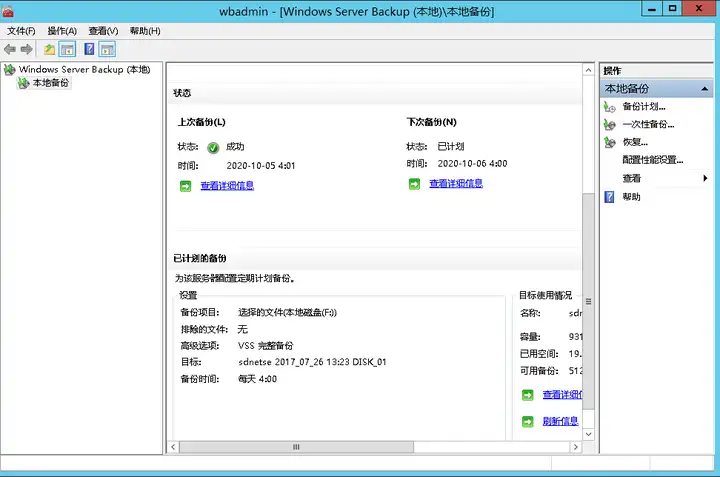Click the Windows Server Backup tree root icon
Viewport: 720px width, 477px height.
click(10, 70)
